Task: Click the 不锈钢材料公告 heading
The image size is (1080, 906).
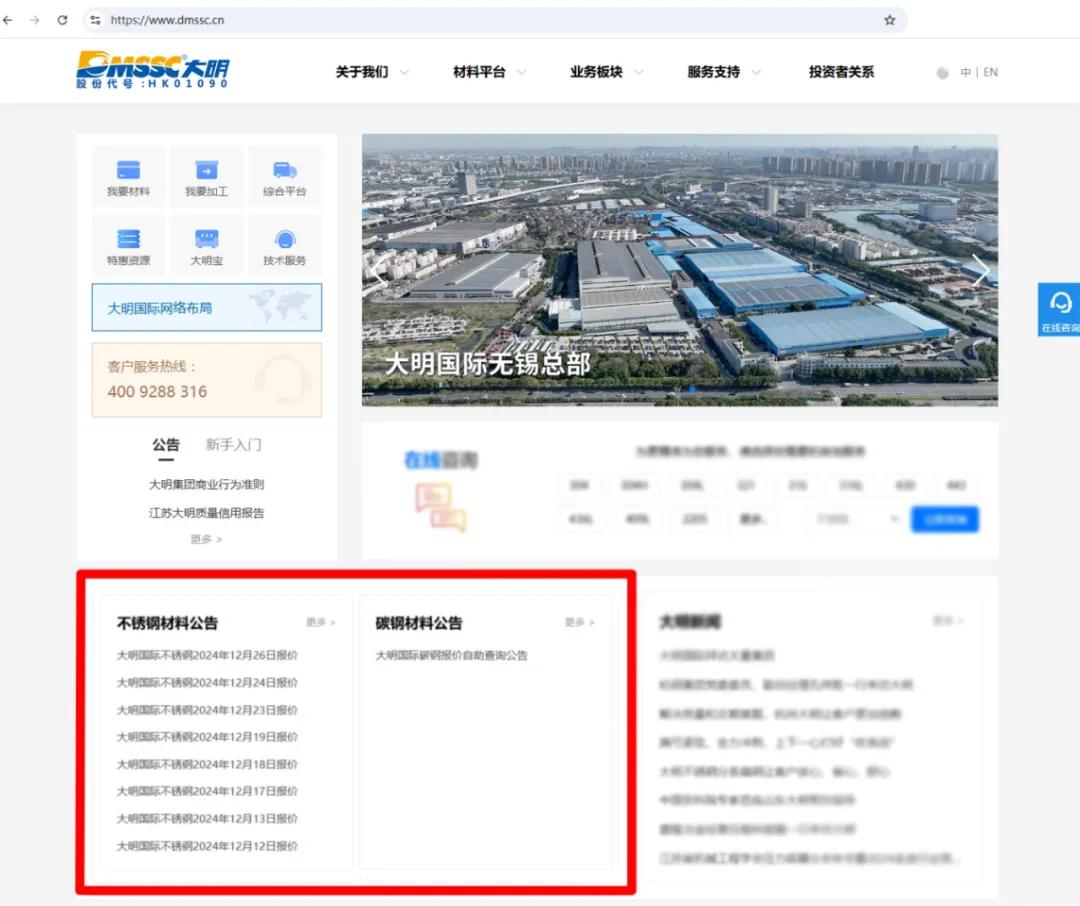Action: (167, 623)
